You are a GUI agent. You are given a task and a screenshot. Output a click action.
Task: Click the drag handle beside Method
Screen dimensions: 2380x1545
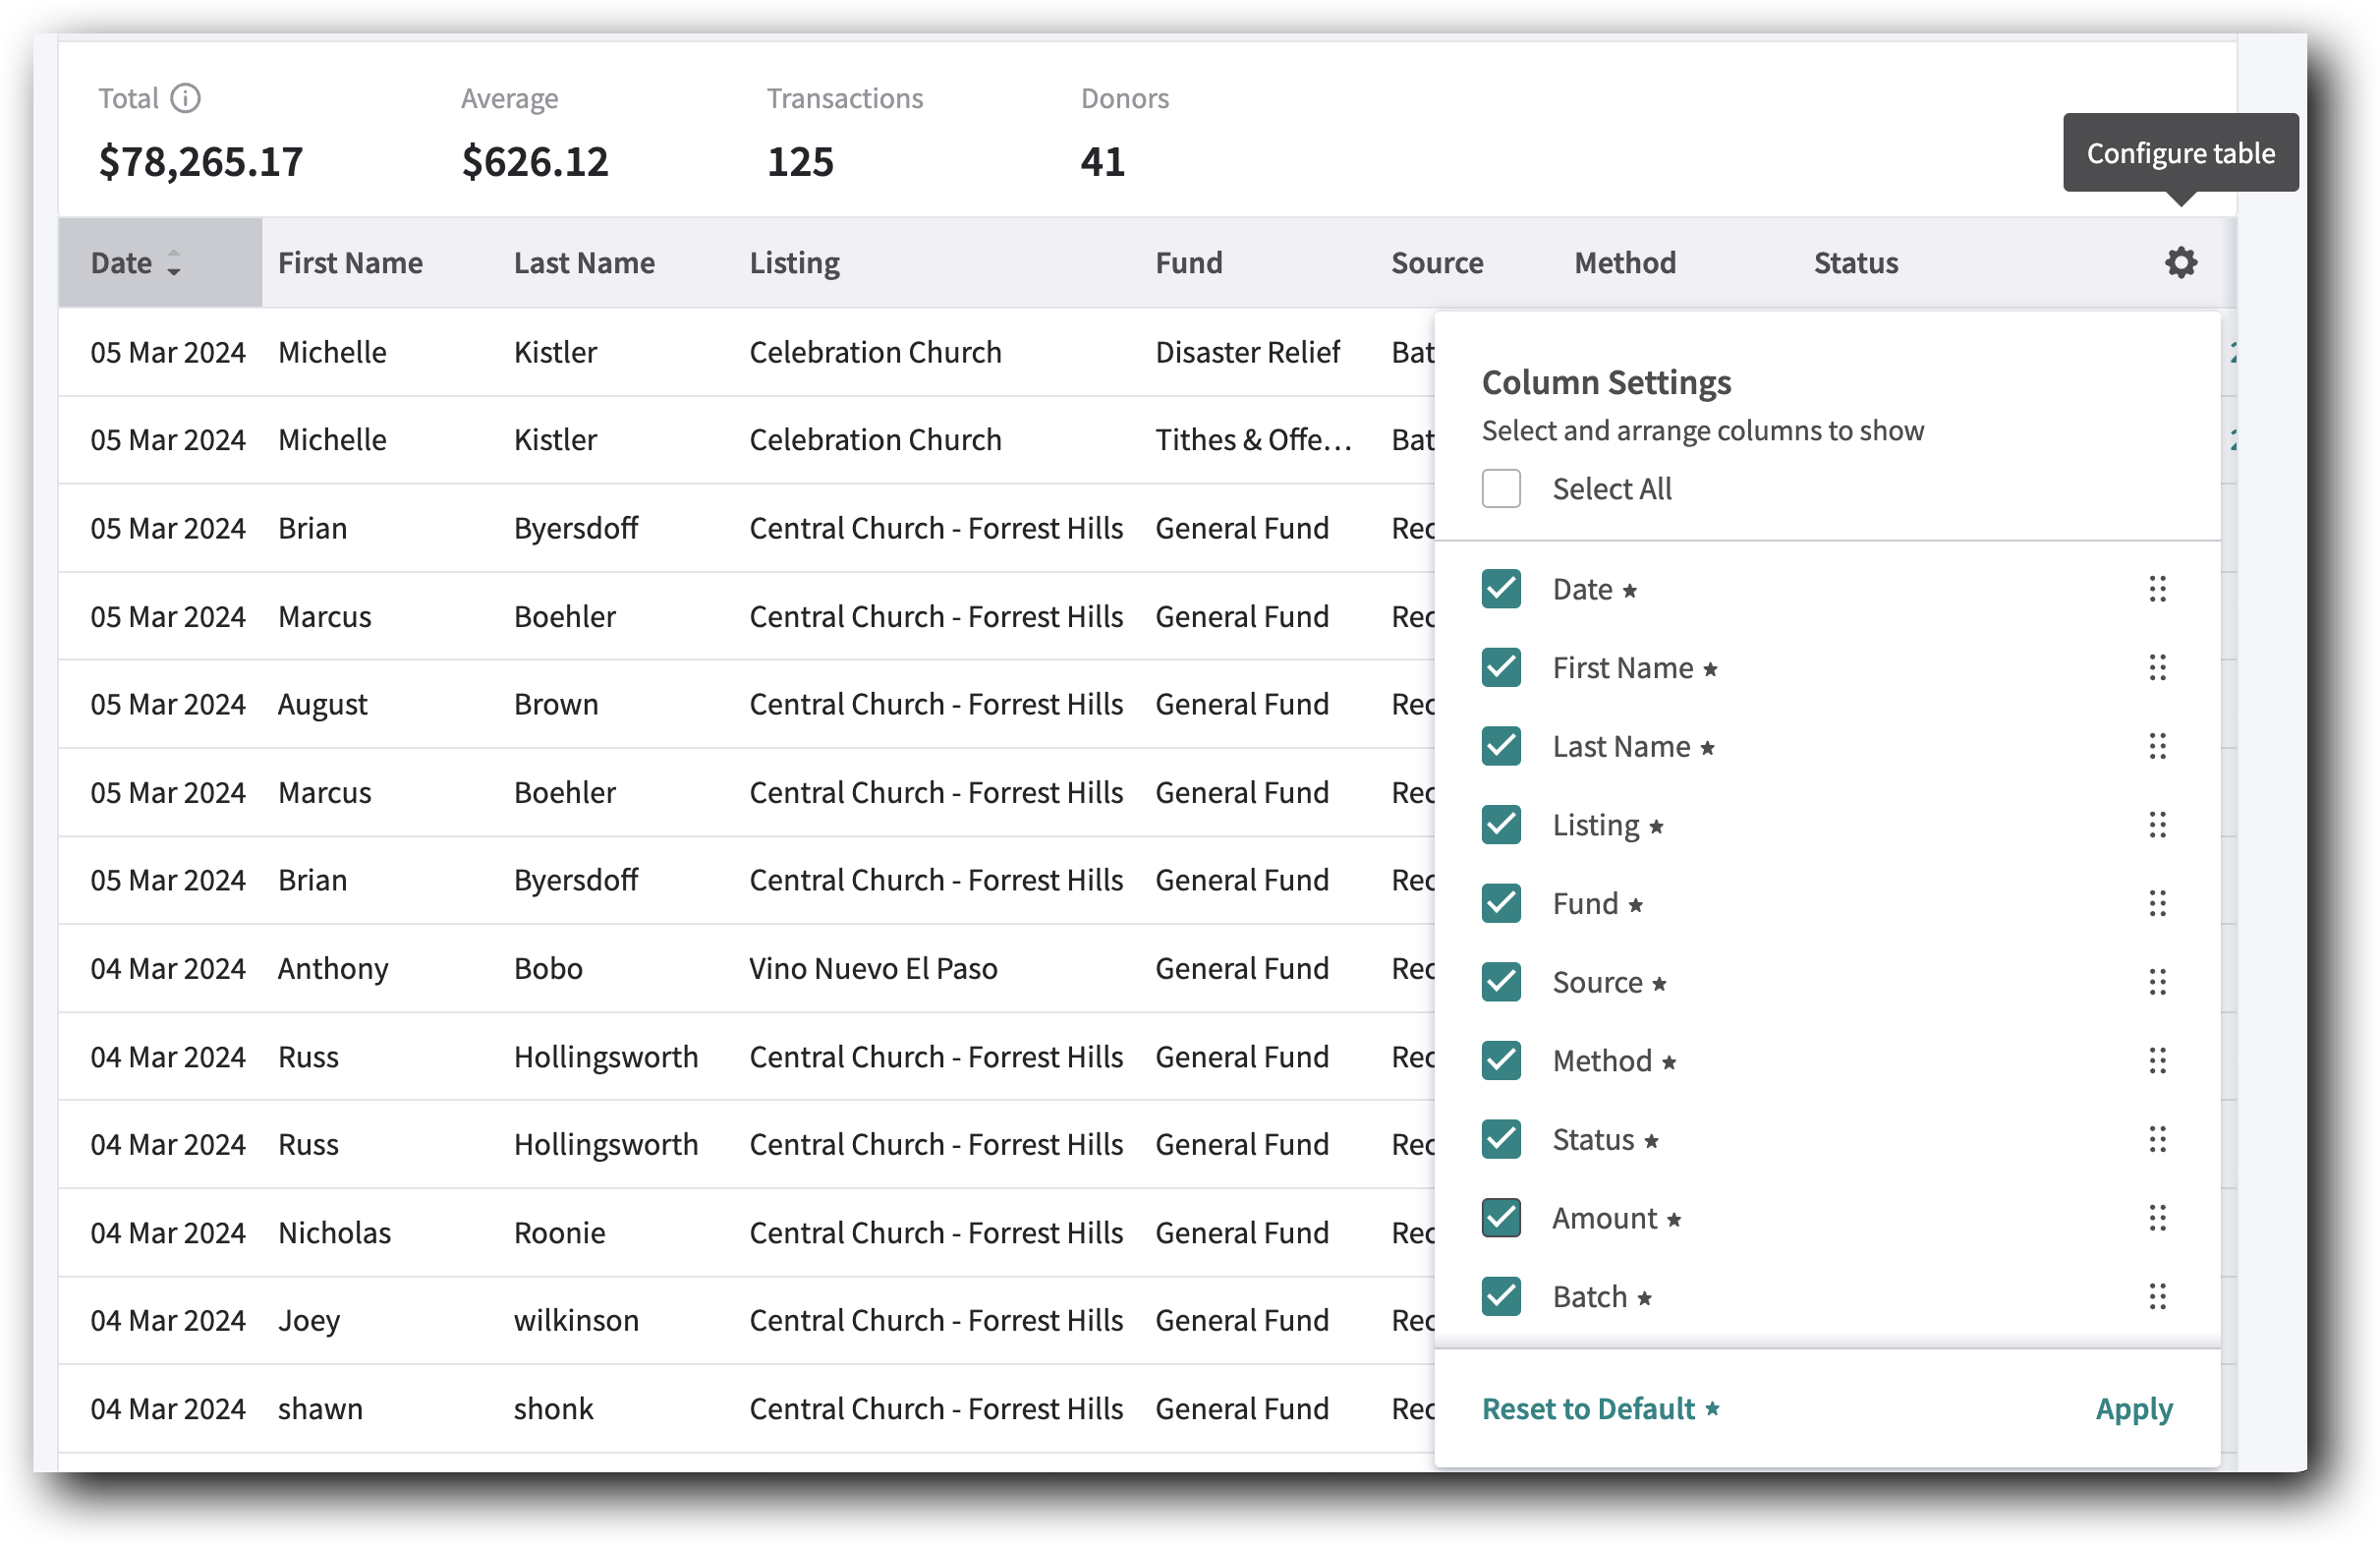pyautogui.click(x=2158, y=1060)
